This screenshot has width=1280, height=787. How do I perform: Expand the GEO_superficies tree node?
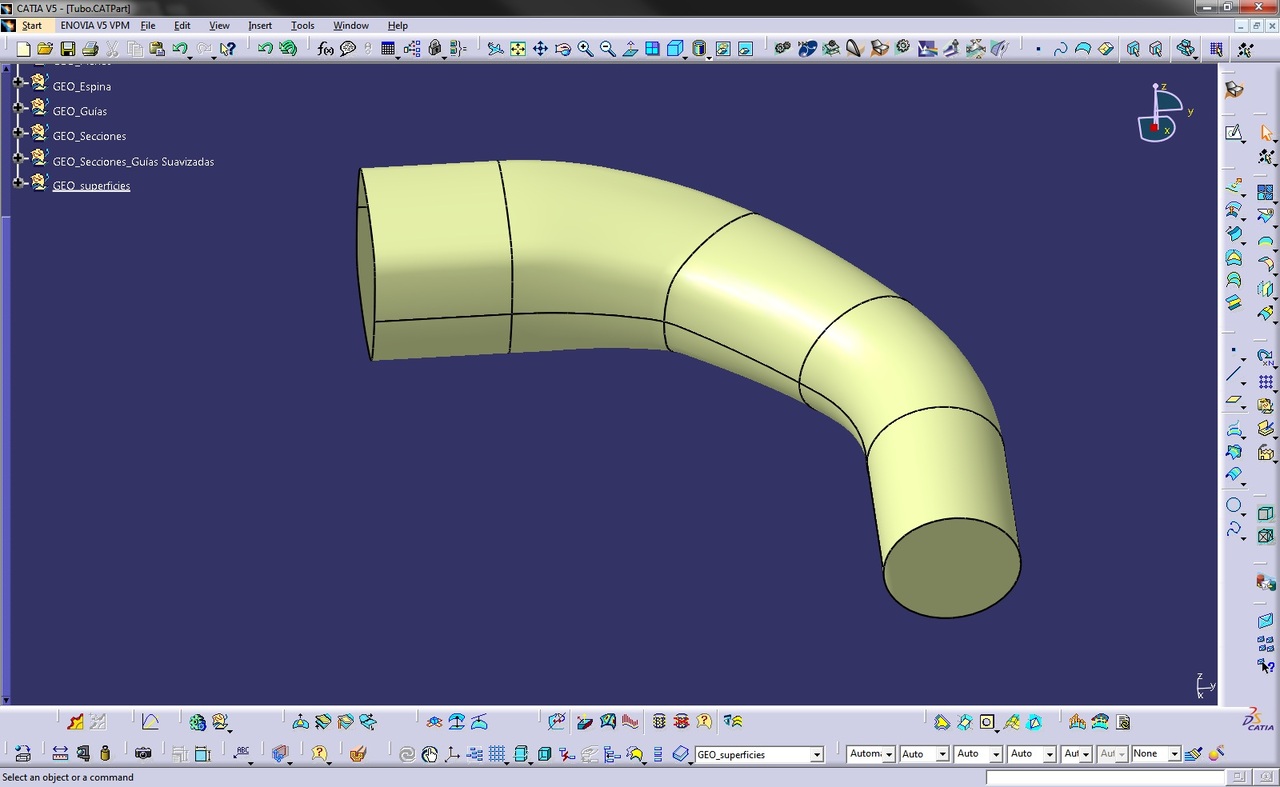(18, 182)
